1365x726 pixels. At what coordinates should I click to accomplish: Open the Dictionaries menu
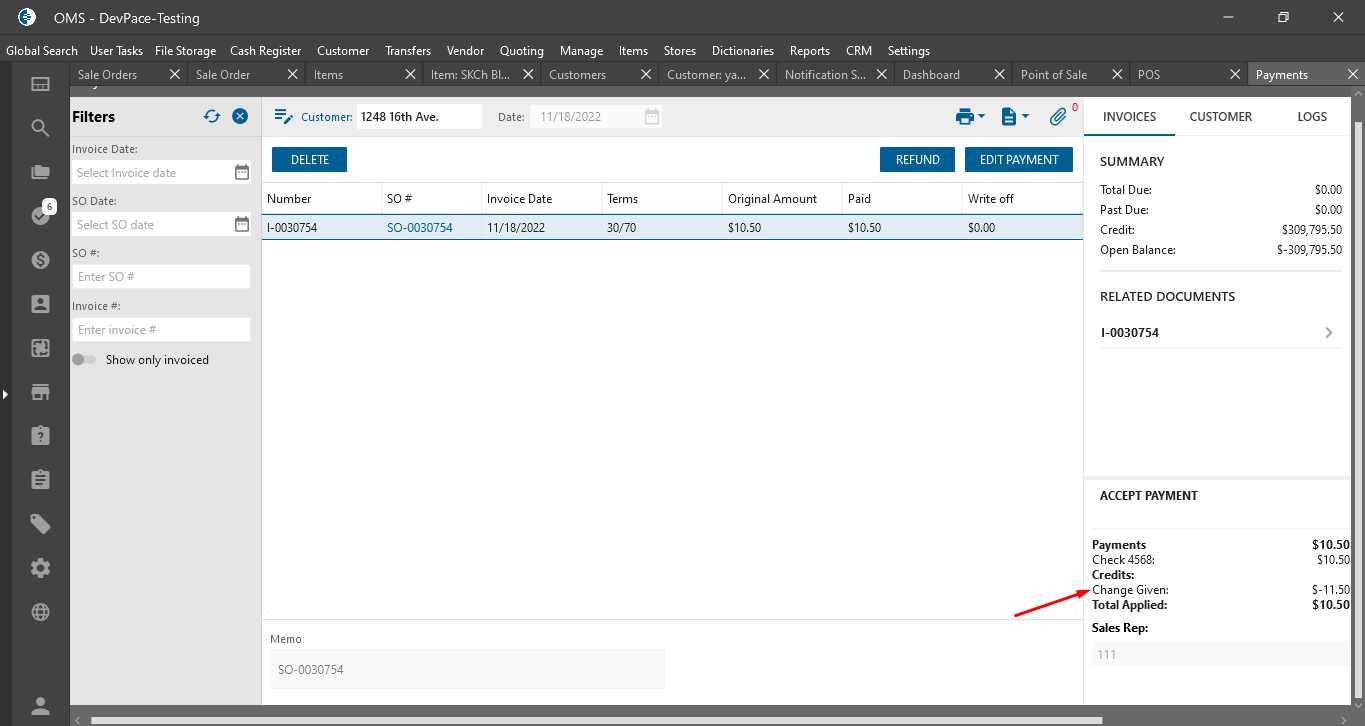[743, 50]
